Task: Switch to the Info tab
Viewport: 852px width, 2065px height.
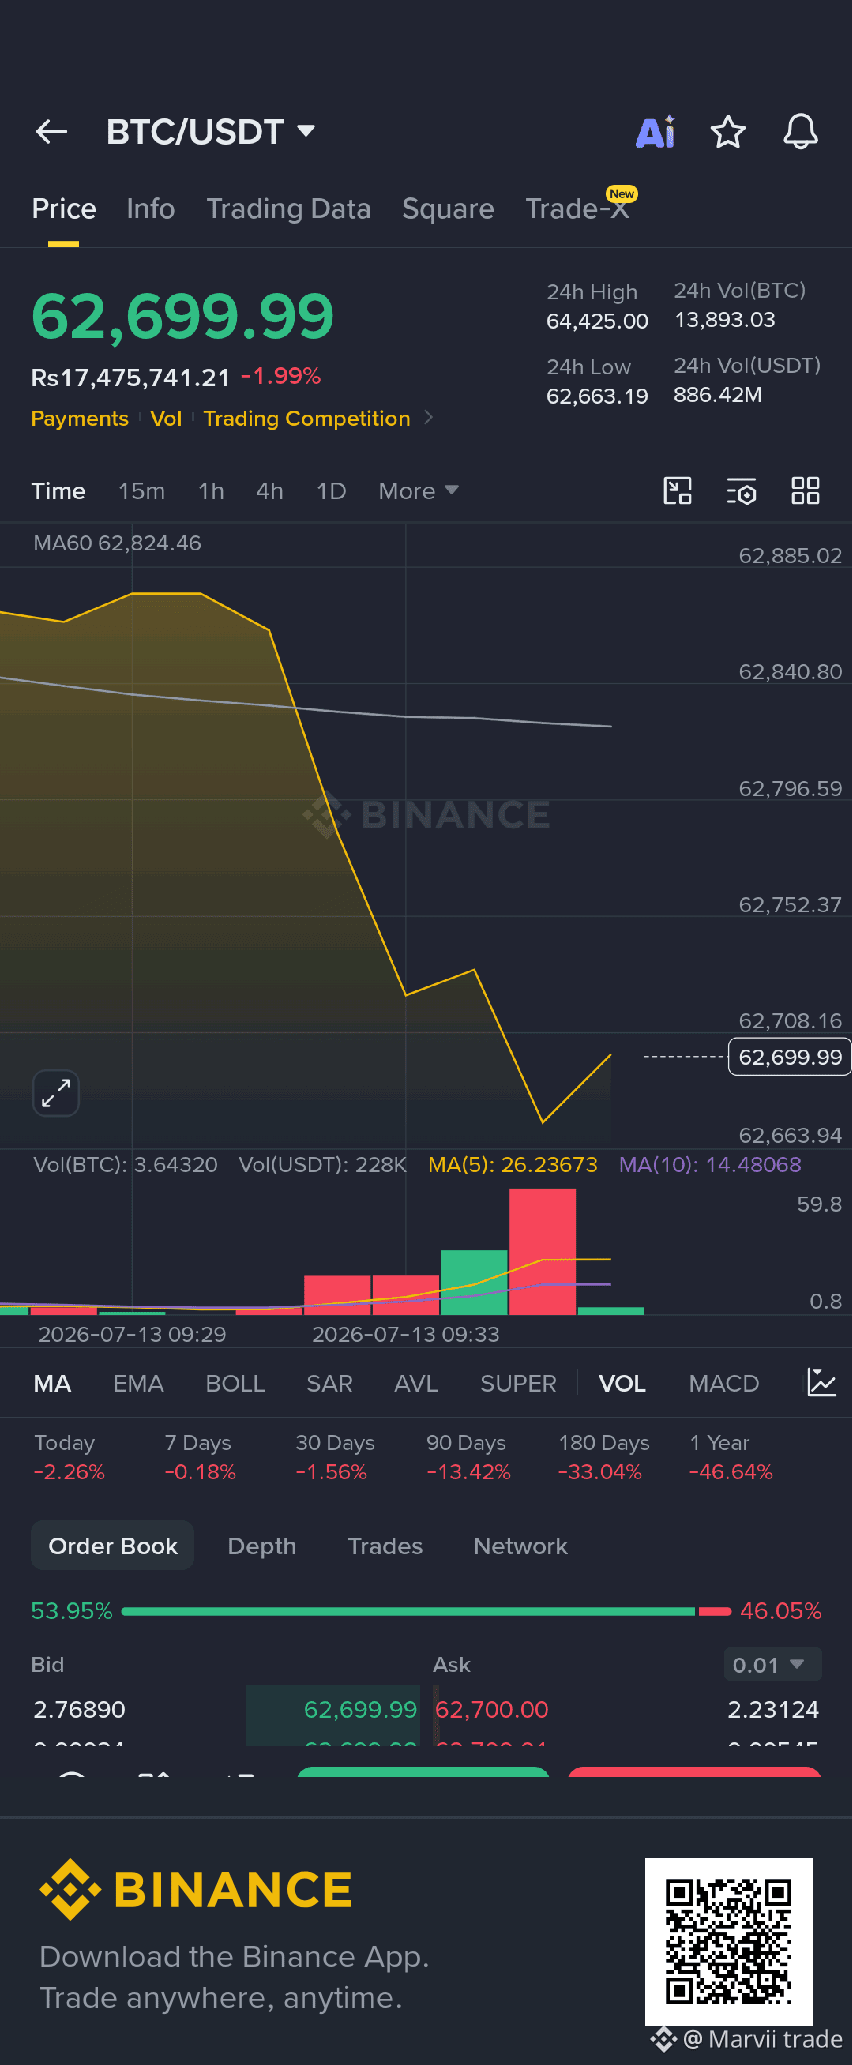Action: [151, 209]
